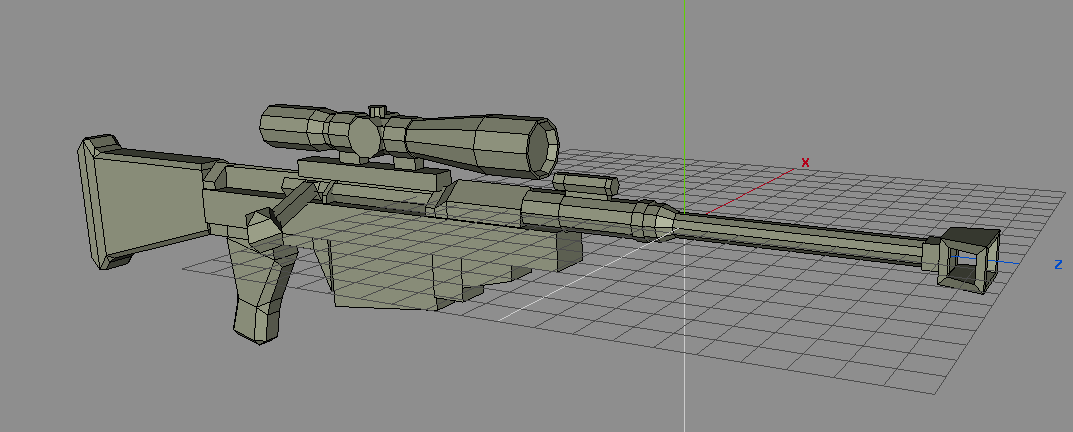This screenshot has width=1073, height=432.
Task: Click the red X axis label
Action: 805,162
